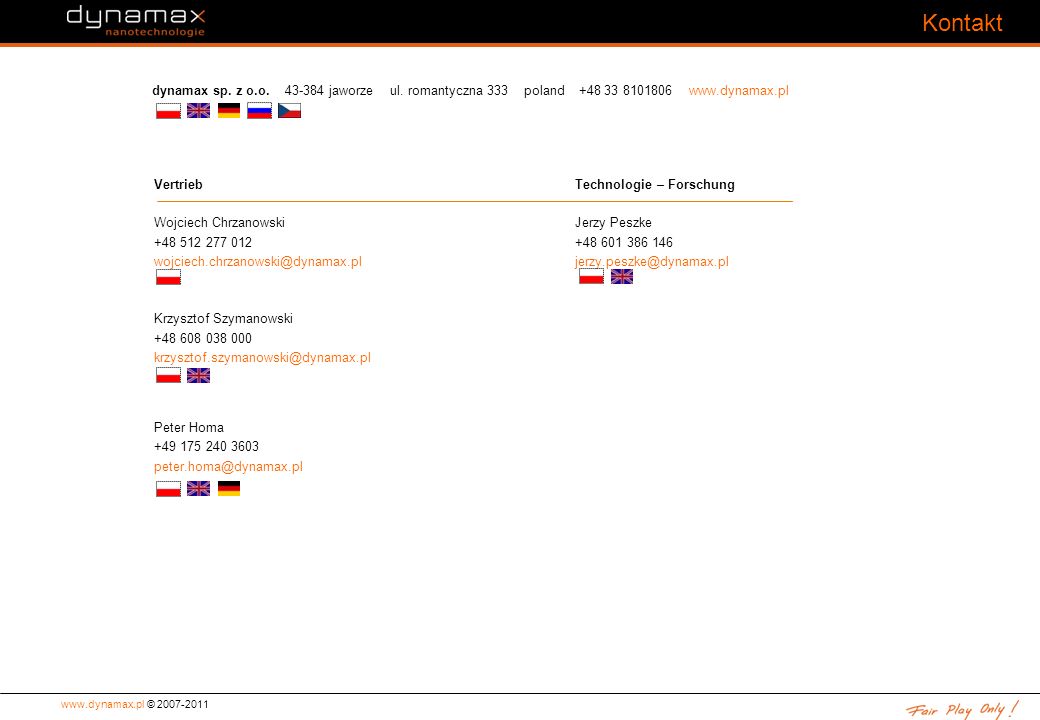
Task: Select the German flag under company address
Action: tap(229, 111)
